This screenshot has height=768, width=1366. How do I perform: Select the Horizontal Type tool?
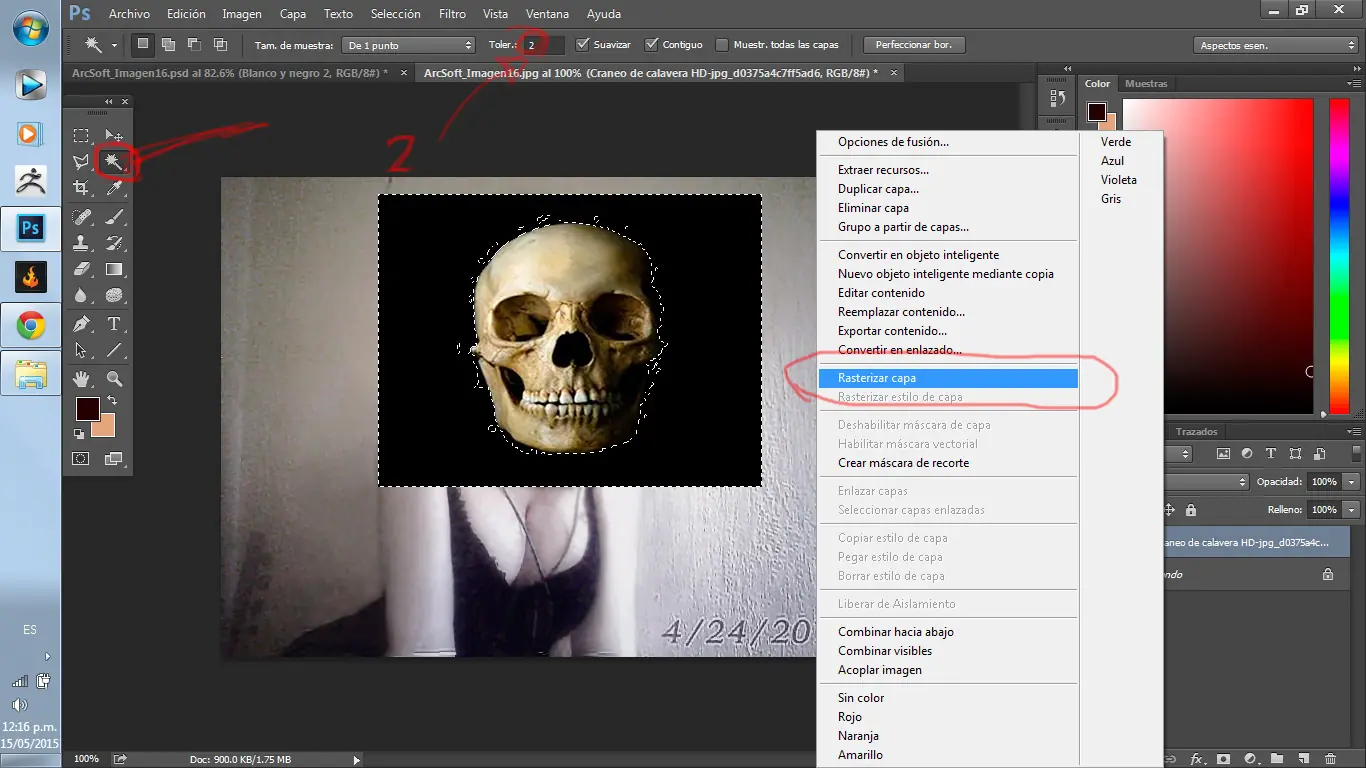click(x=114, y=324)
